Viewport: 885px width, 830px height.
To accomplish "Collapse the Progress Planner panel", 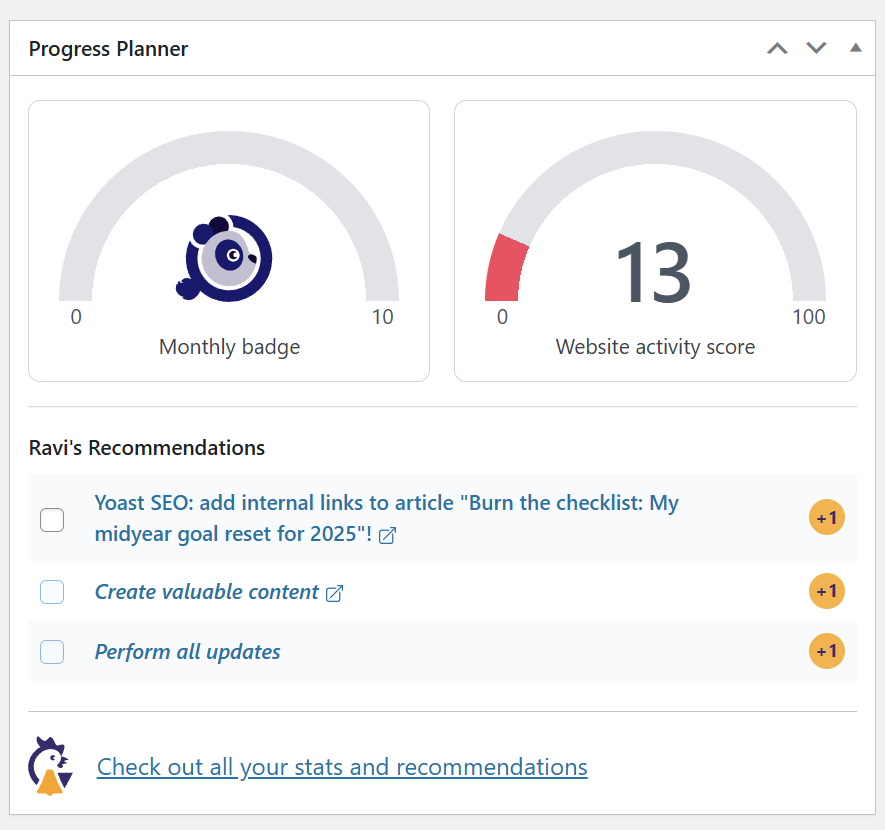I will [x=856, y=48].
